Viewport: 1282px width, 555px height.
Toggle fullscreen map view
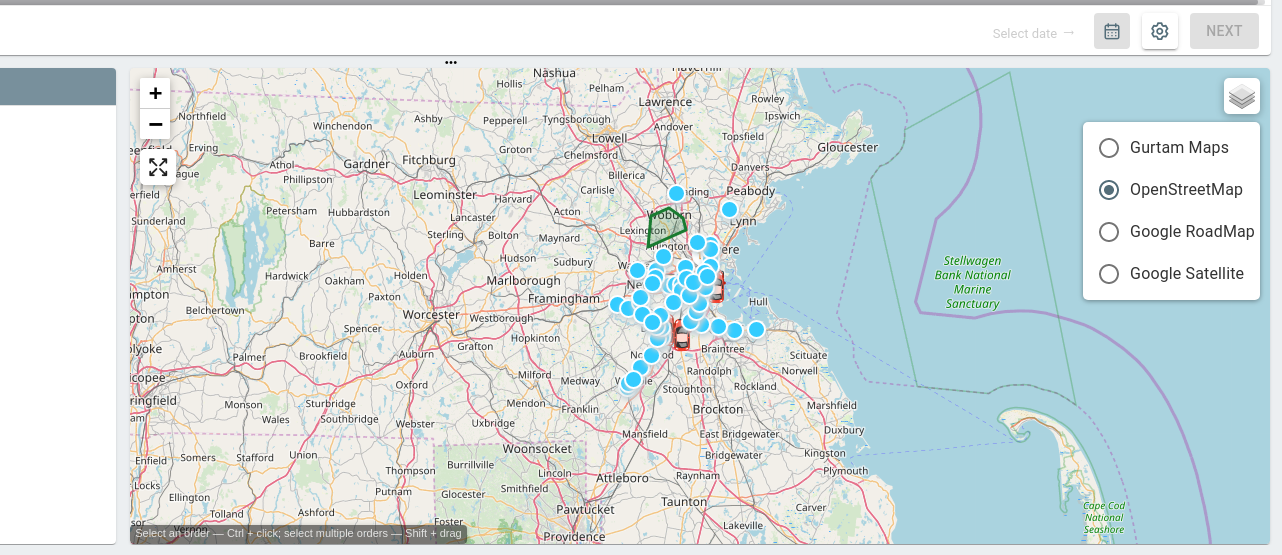tap(158, 167)
